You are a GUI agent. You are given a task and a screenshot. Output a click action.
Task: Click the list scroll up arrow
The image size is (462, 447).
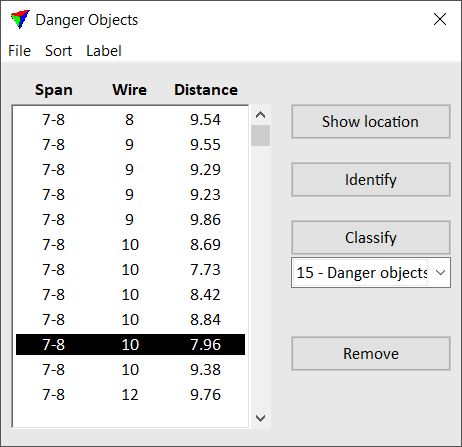[x=260, y=115]
